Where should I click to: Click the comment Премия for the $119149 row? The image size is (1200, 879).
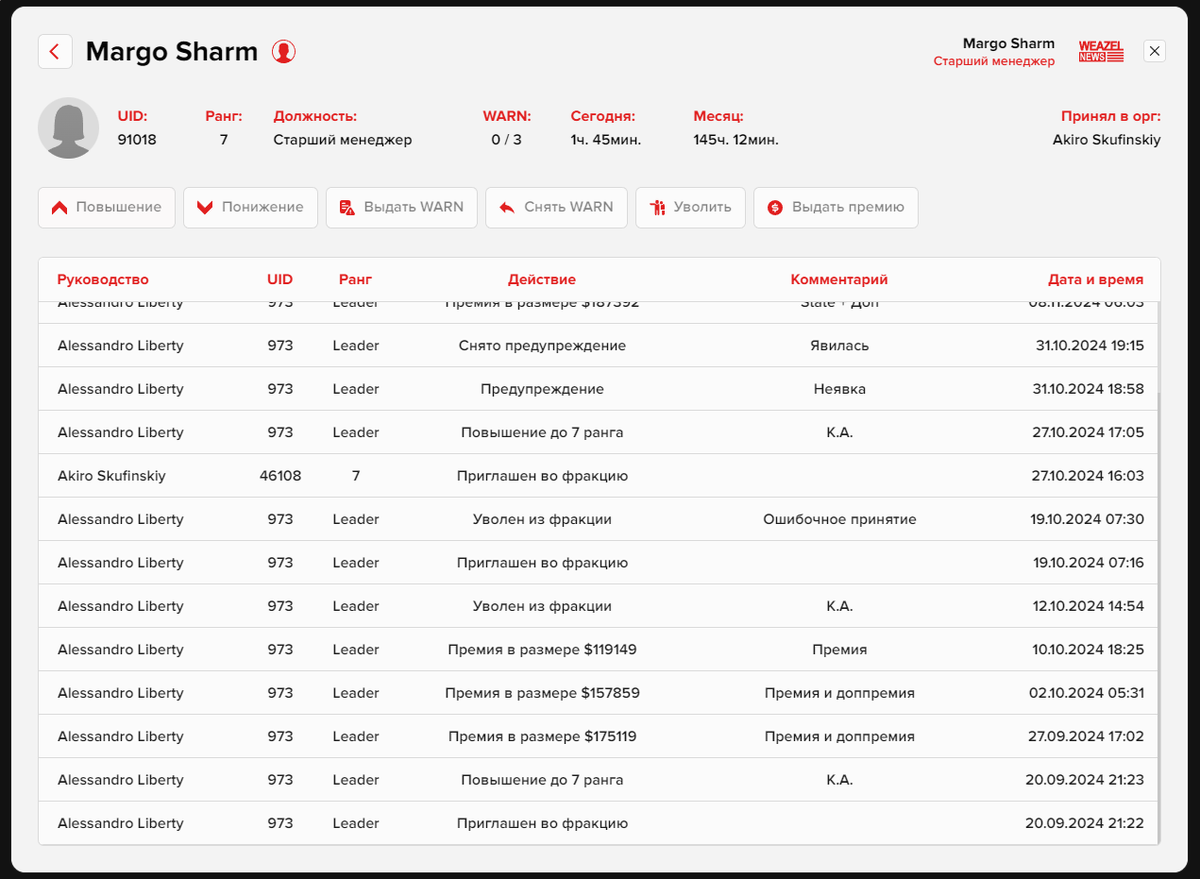coord(839,650)
